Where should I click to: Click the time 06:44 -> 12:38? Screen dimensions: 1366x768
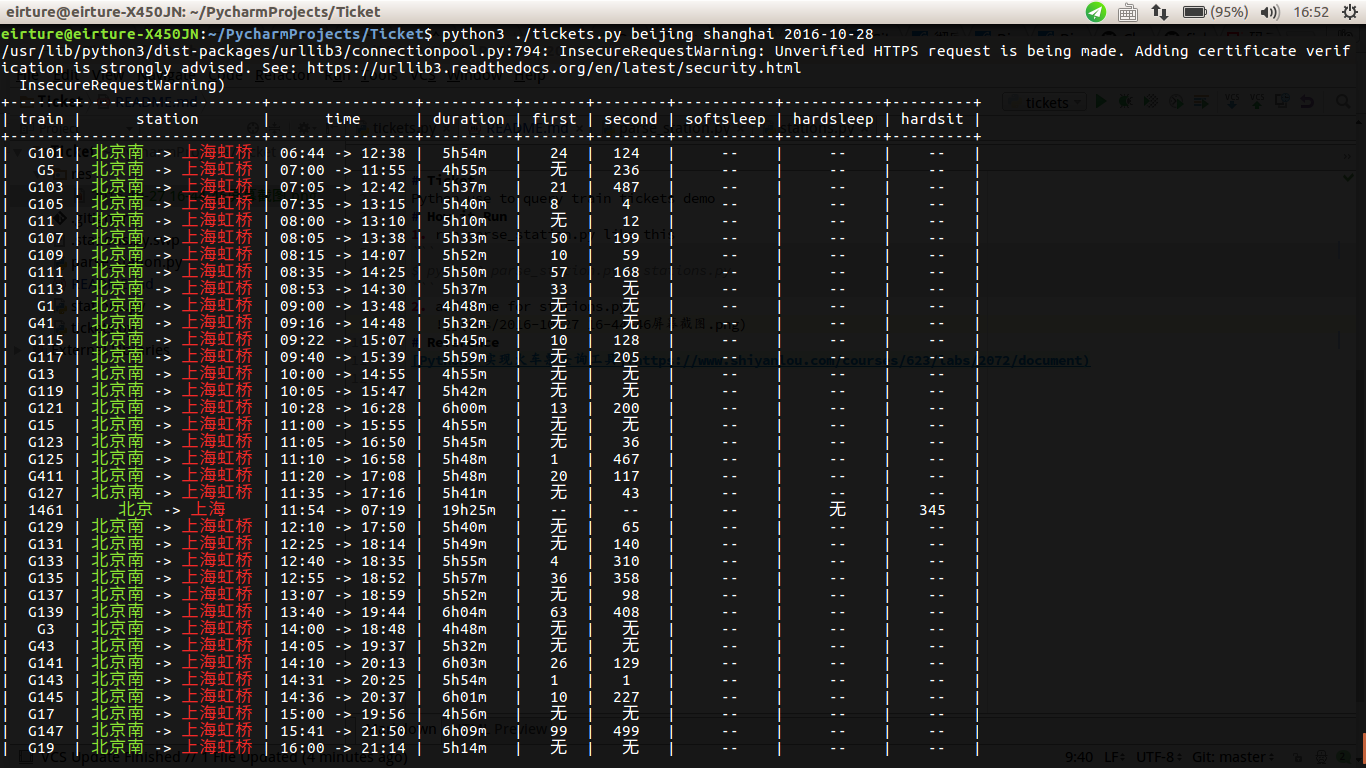click(x=342, y=153)
